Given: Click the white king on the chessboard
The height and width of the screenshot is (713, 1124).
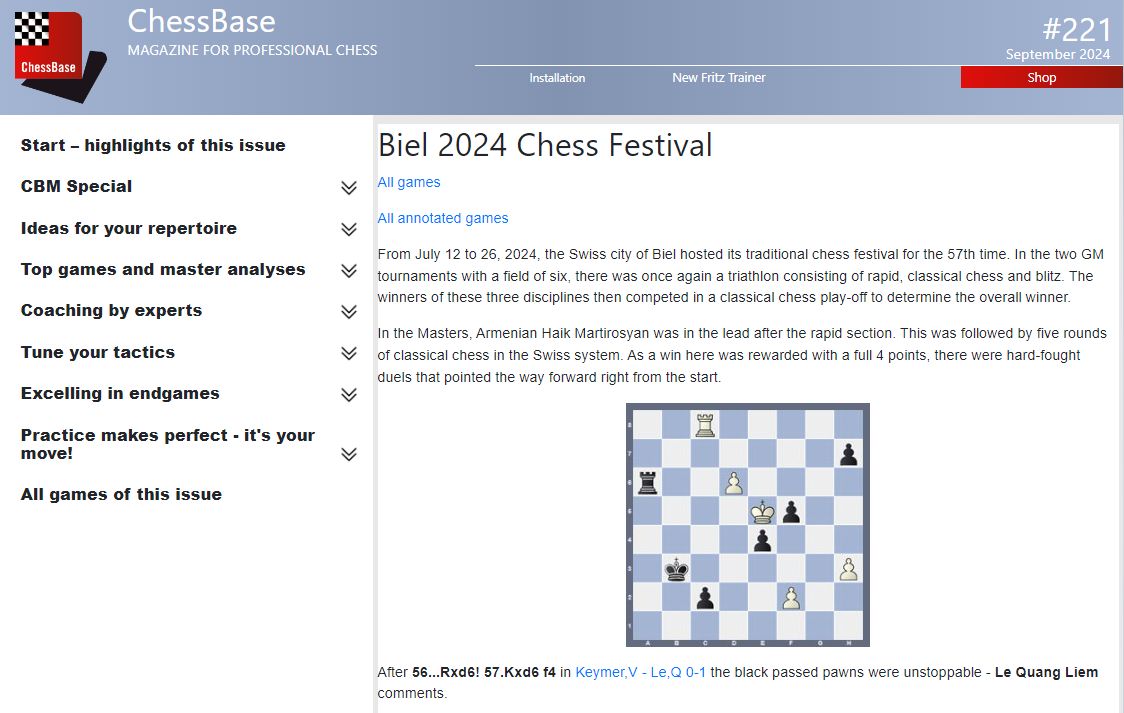Looking at the screenshot, I should (x=763, y=512).
